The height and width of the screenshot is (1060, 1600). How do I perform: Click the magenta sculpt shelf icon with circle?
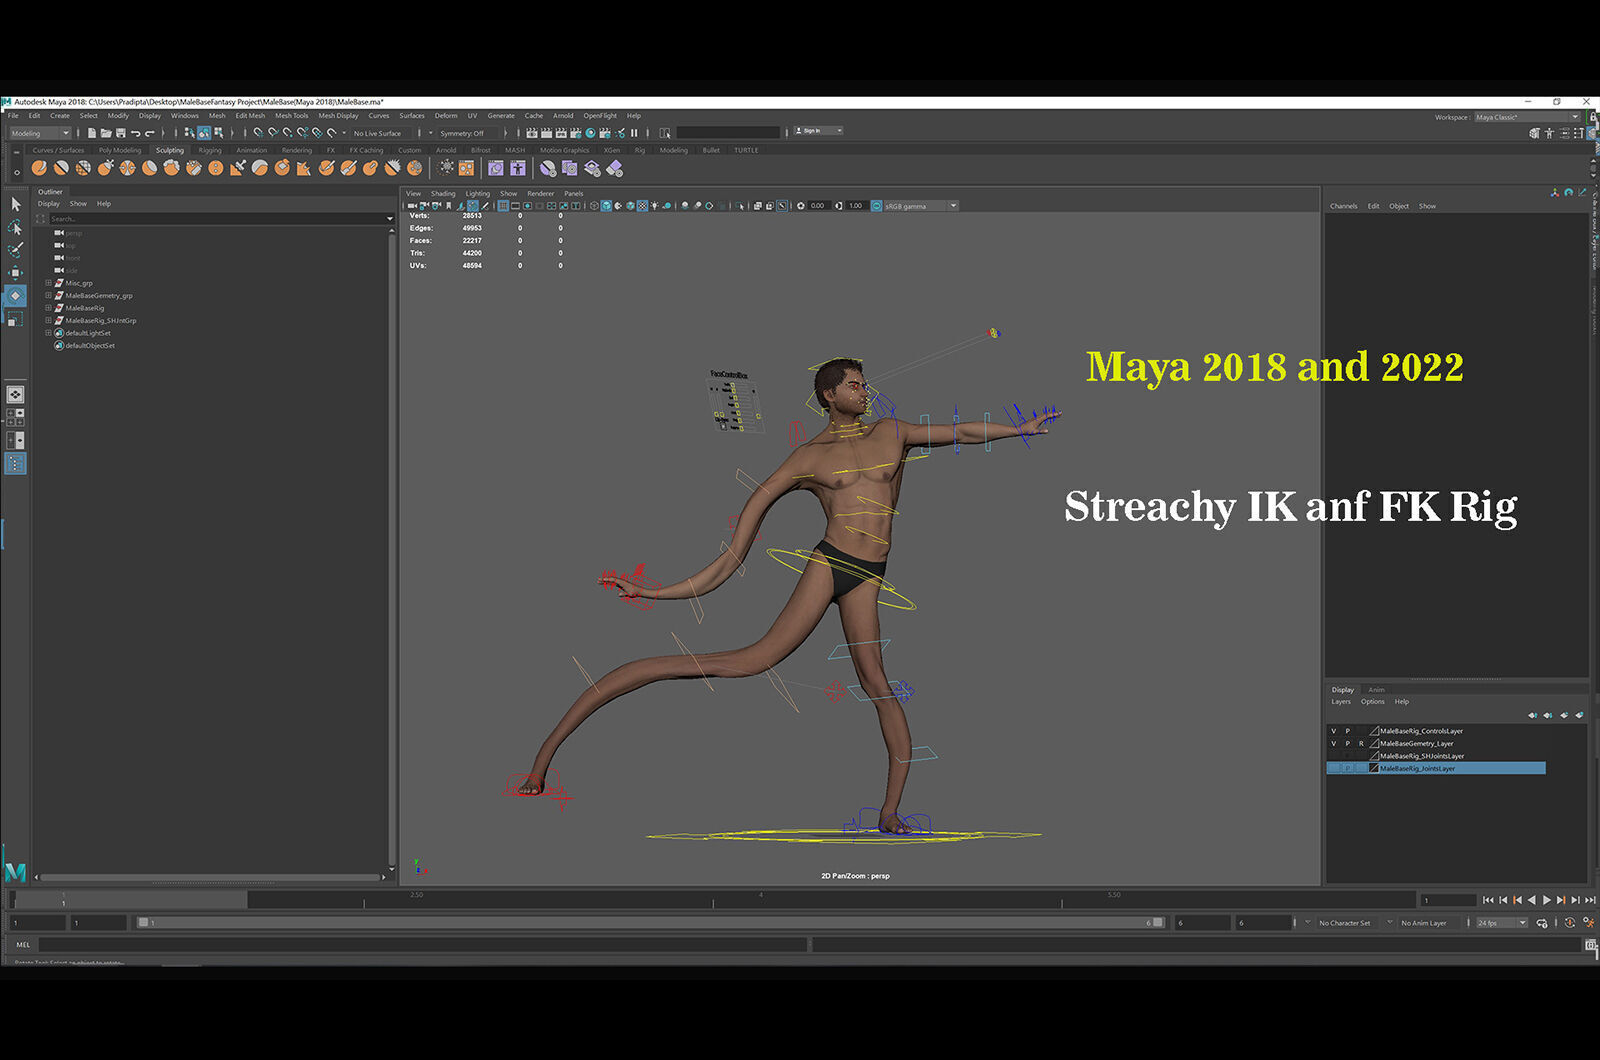click(x=496, y=168)
